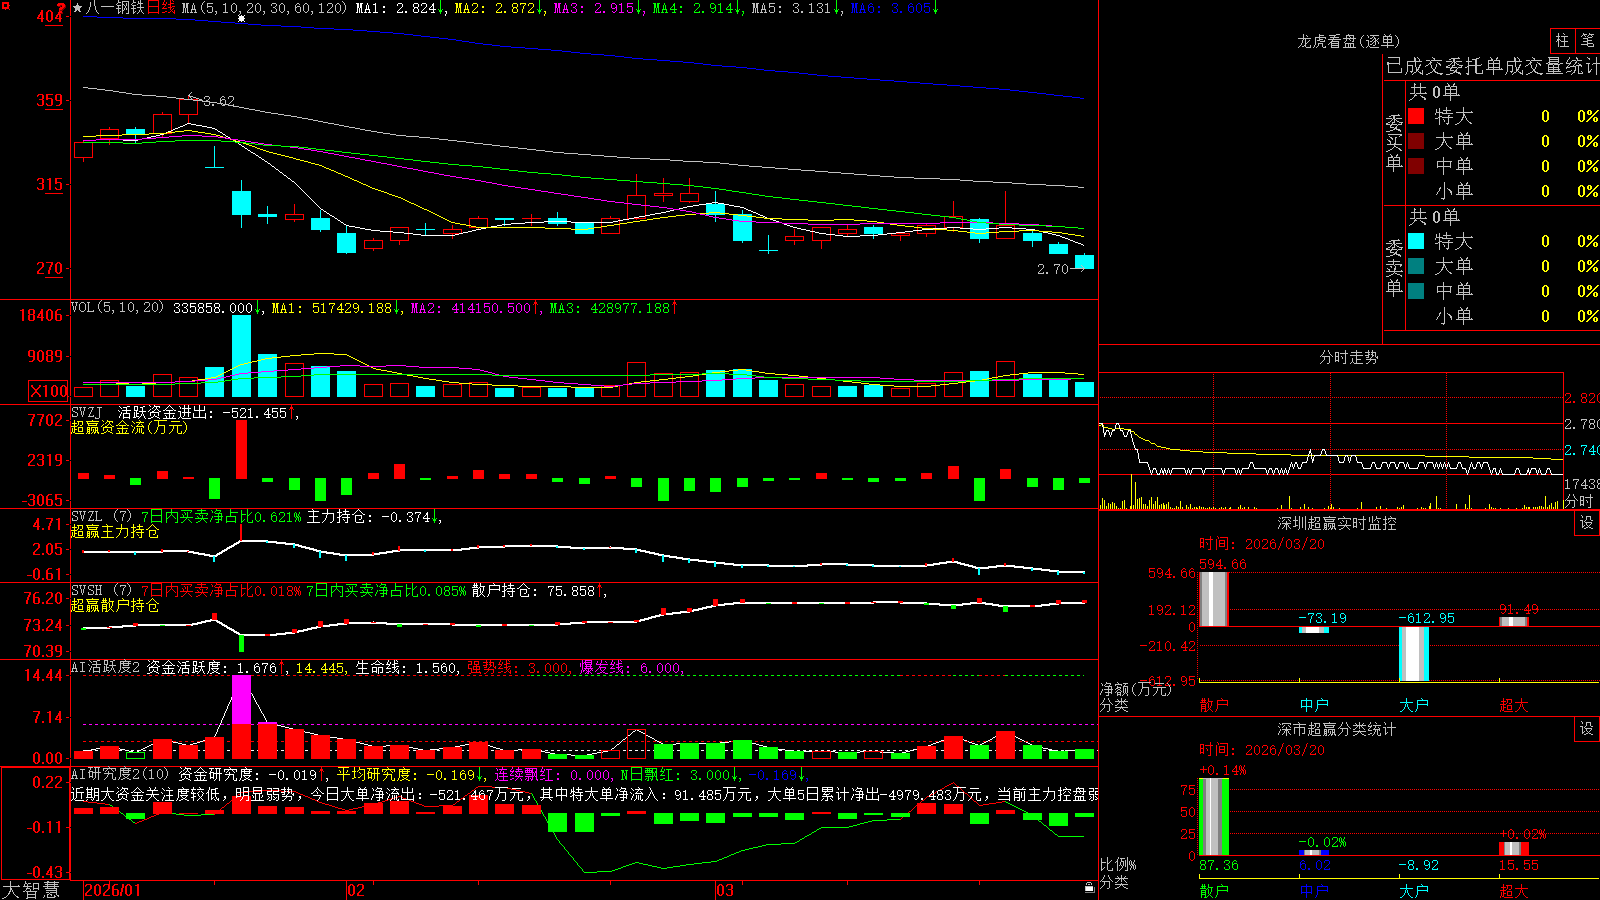Click the 3.62 high price label
The width and height of the screenshot is (1600, 900).
coord(219,101)
